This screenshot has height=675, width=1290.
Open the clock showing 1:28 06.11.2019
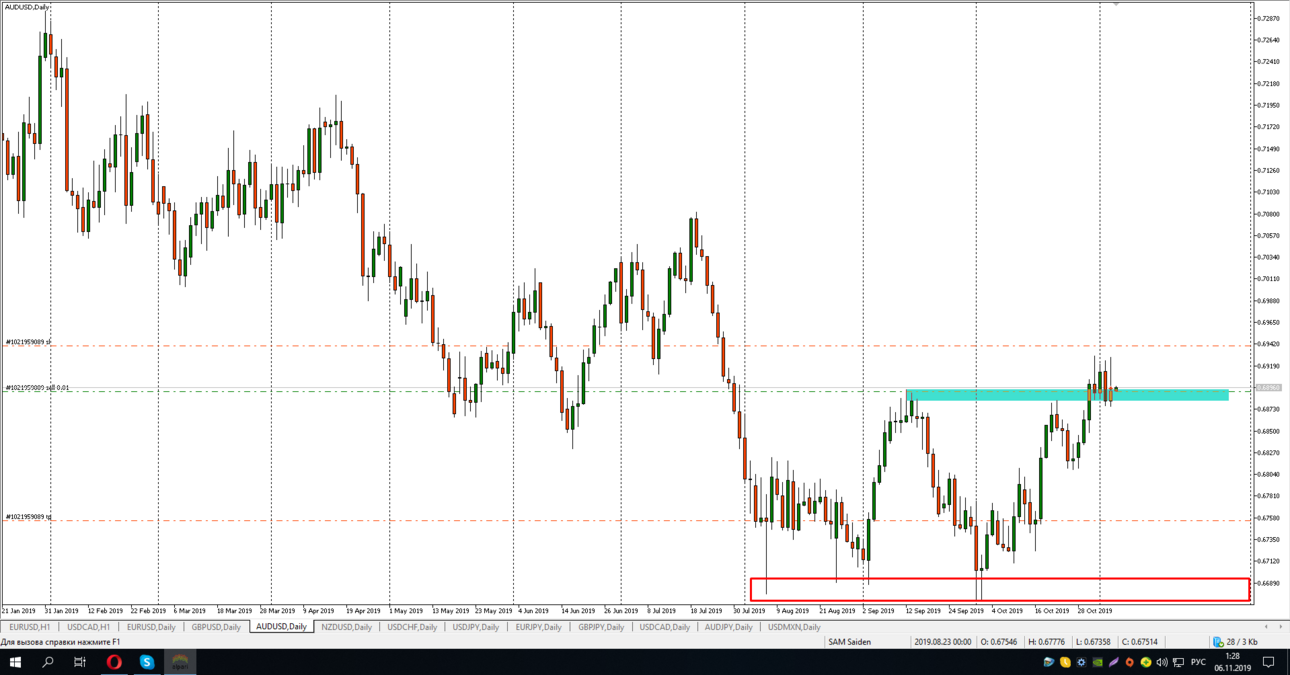pyautogui.click(x=1232, y=662)
